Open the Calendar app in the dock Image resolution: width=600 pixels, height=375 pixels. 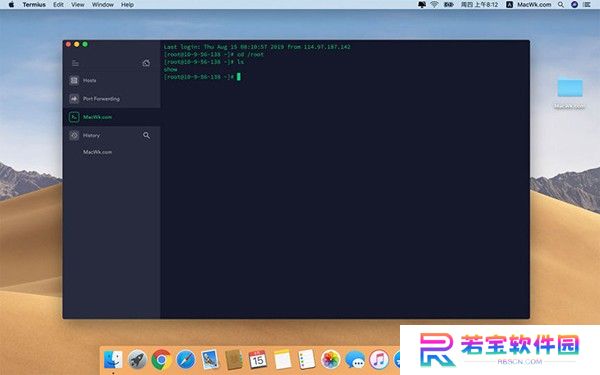click(x=258, y=359)
